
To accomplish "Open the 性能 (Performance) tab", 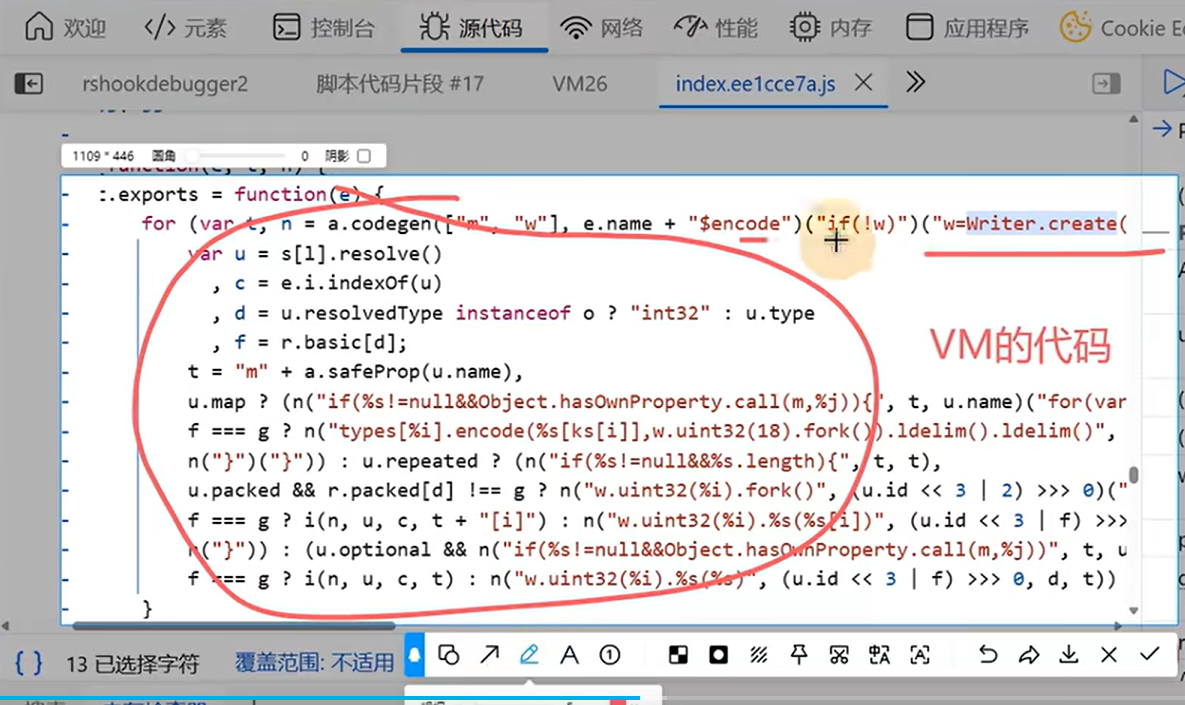I will (x=716, y=28).
